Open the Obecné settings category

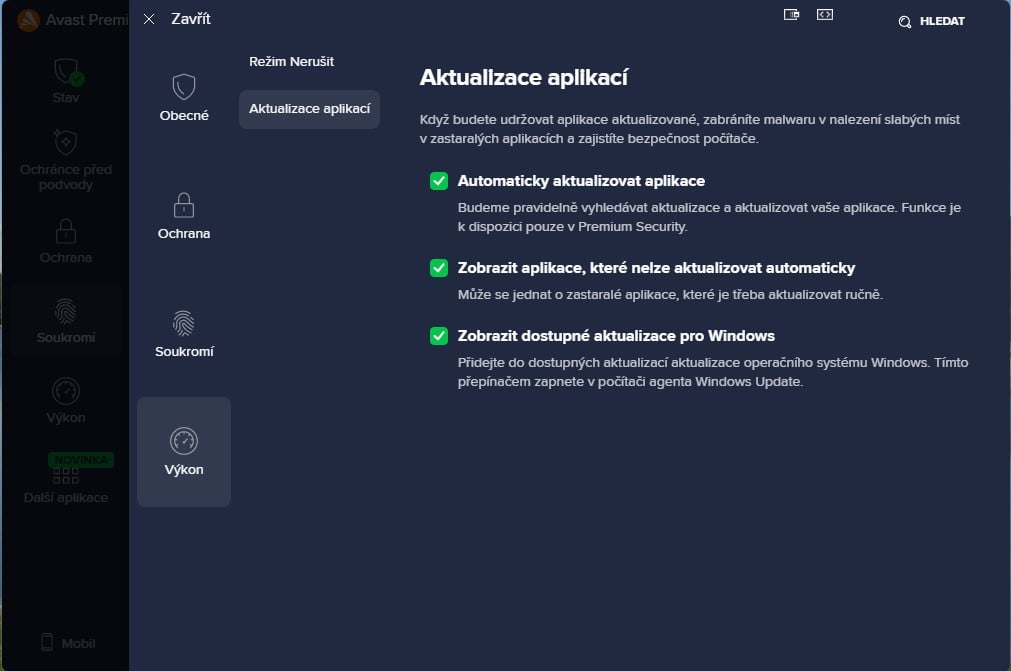click(x=184, y=97)
